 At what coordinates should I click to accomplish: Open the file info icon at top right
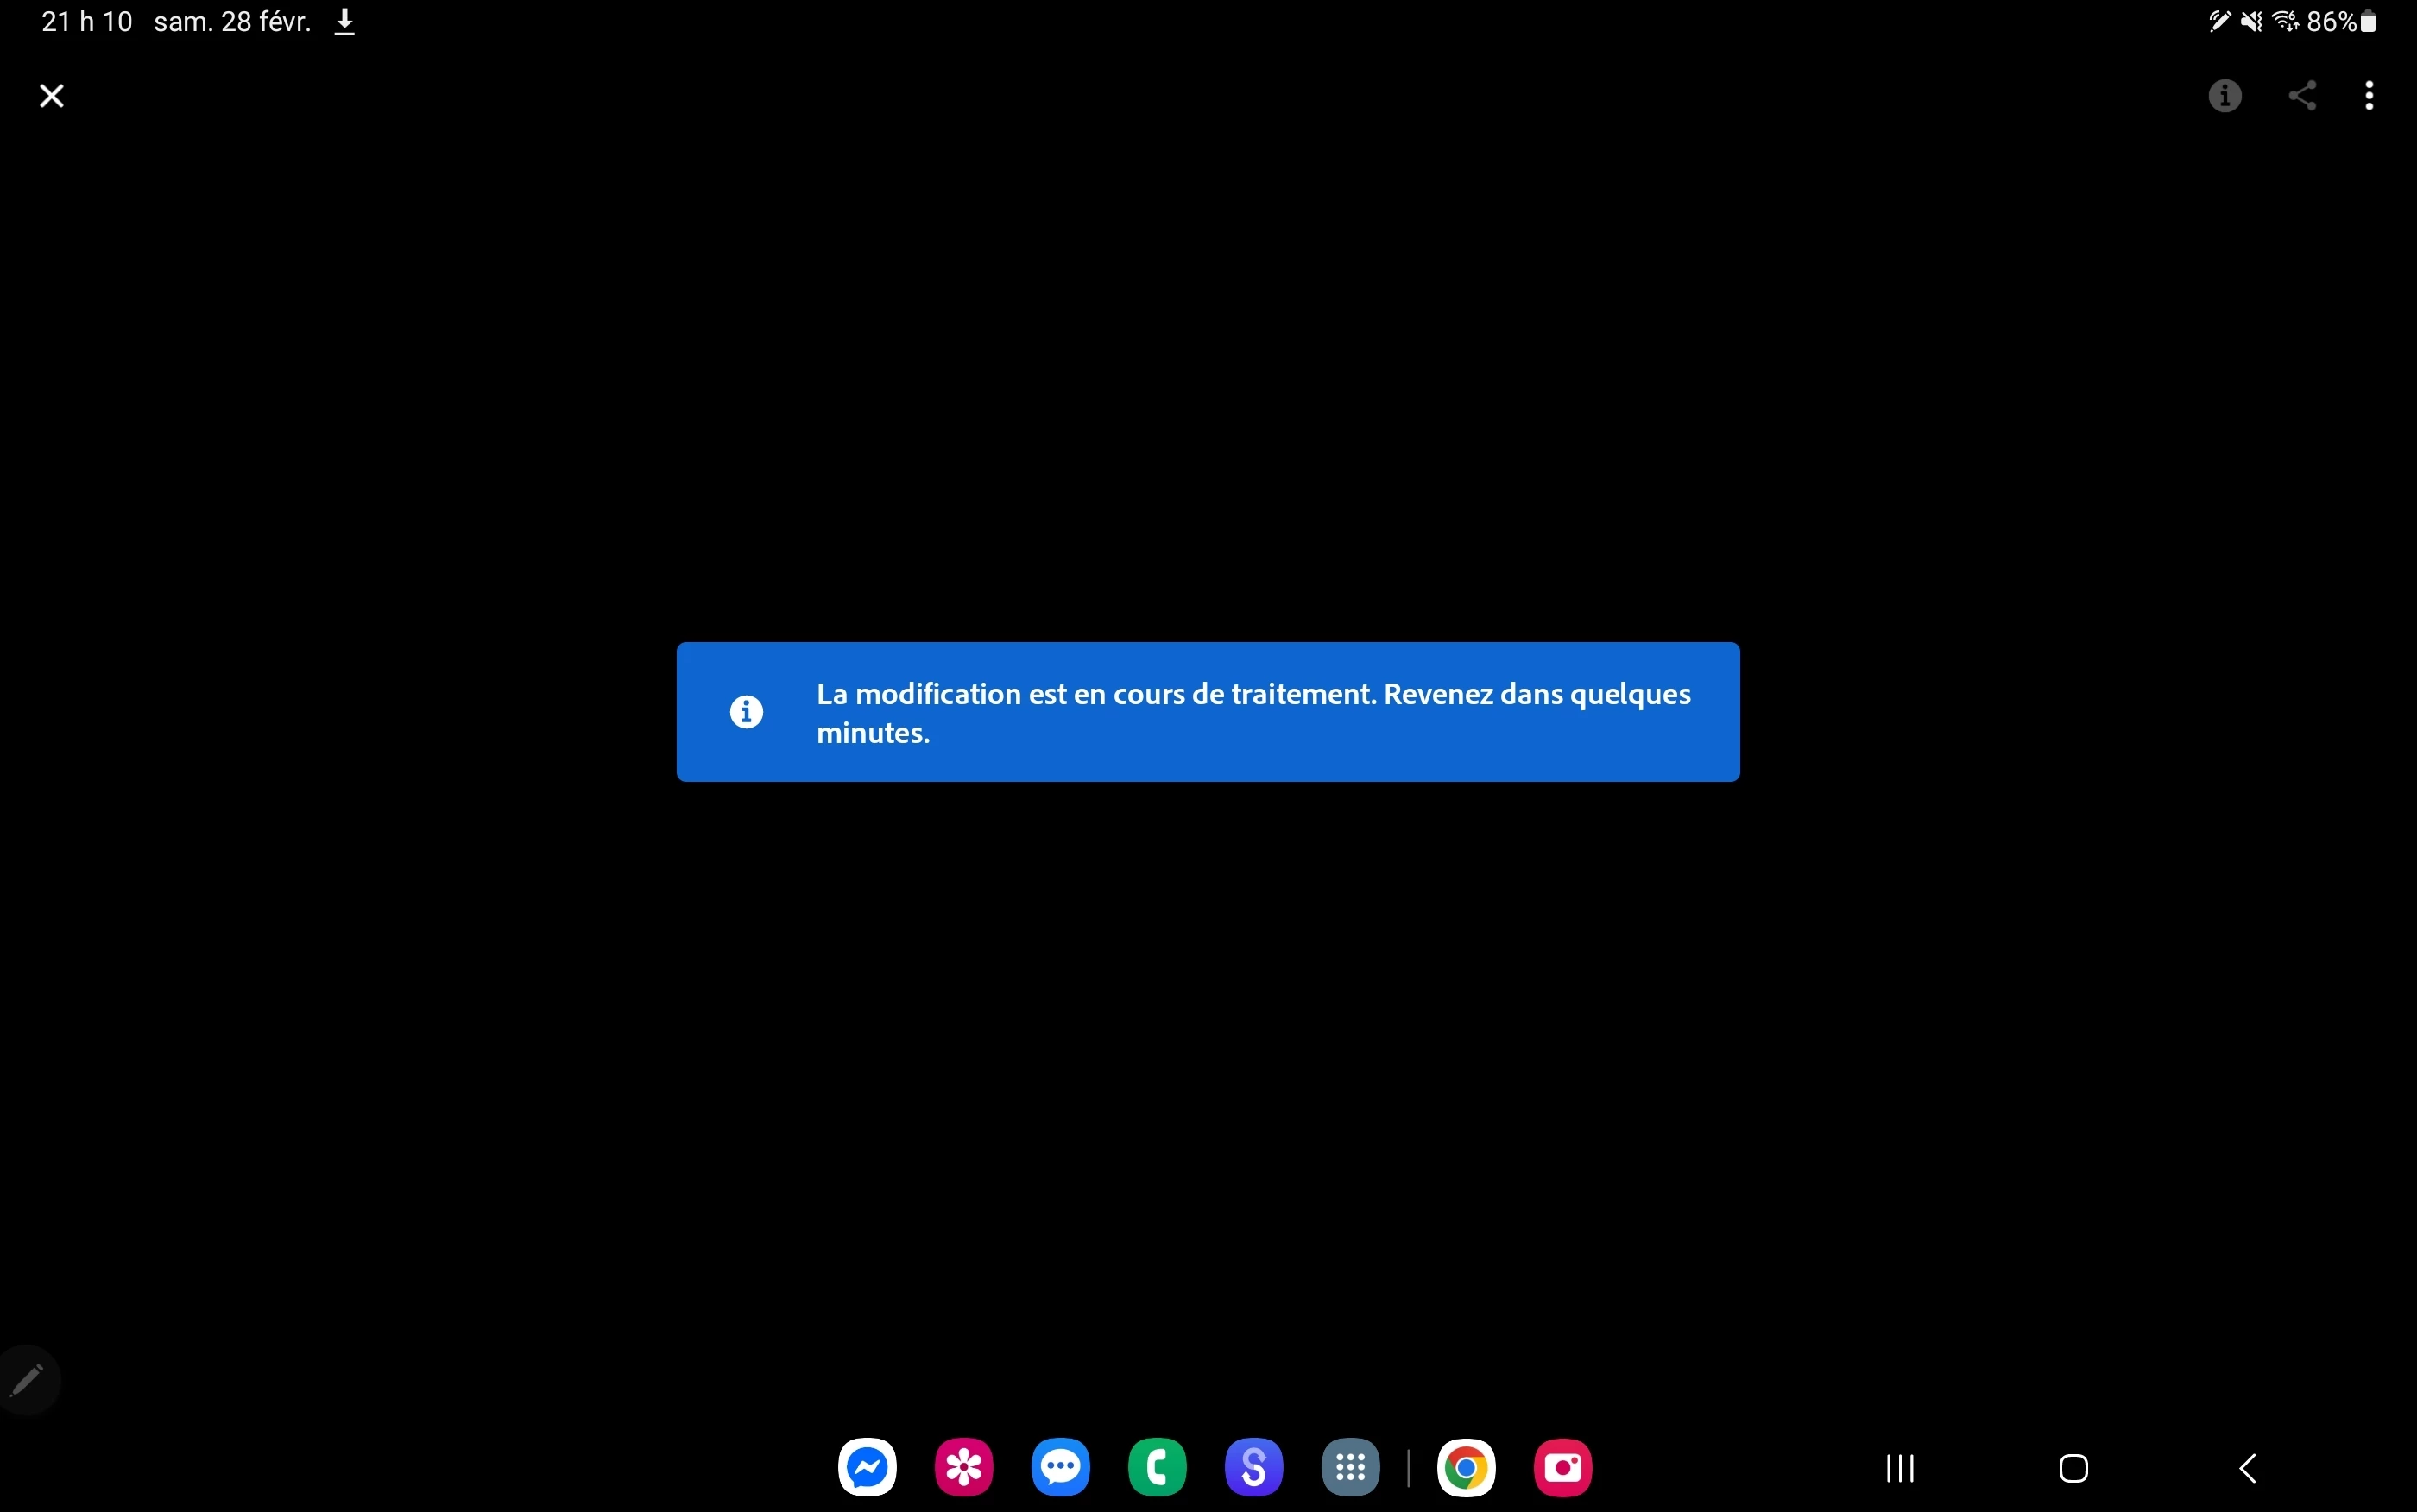point(2225,96)
